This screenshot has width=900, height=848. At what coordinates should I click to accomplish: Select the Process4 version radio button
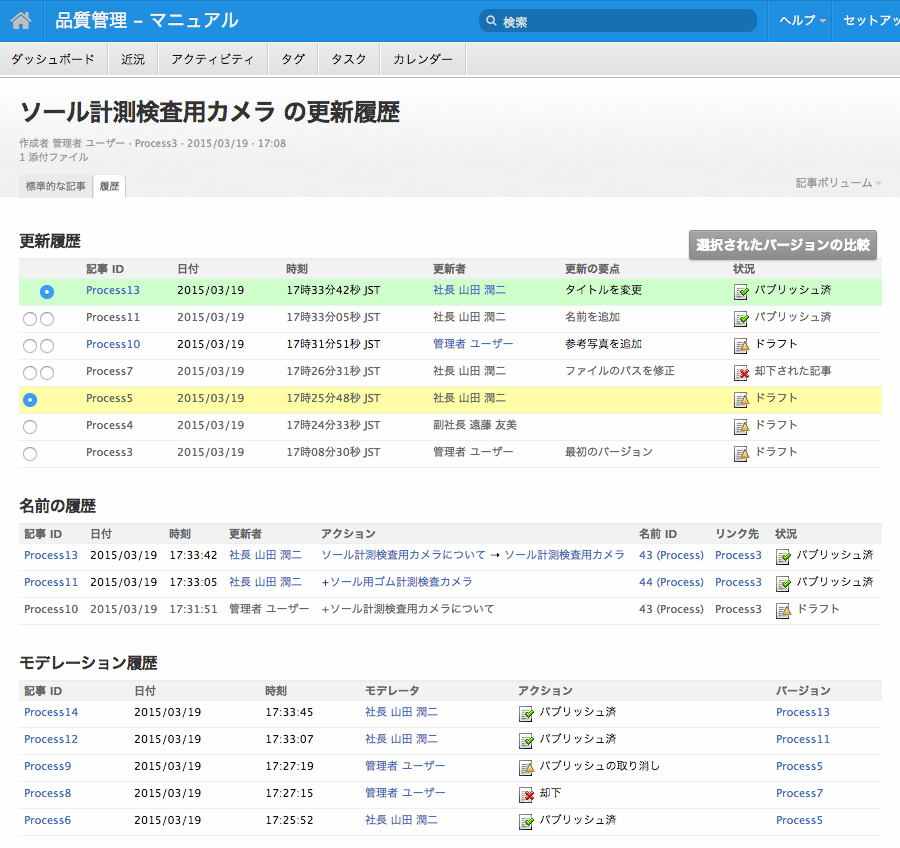coord(30,427)
